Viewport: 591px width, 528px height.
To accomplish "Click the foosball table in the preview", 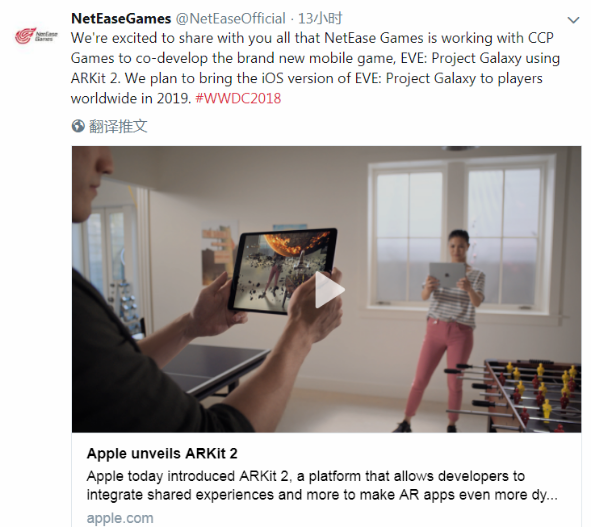I will coord(527,394).
